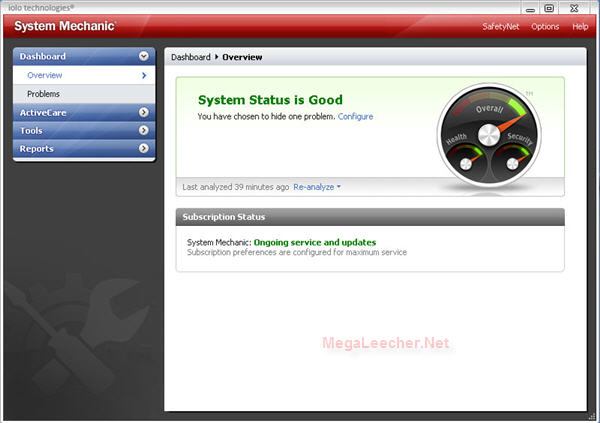
Task: Maximize the System Mechanic window
Action: tap(549, 8)
